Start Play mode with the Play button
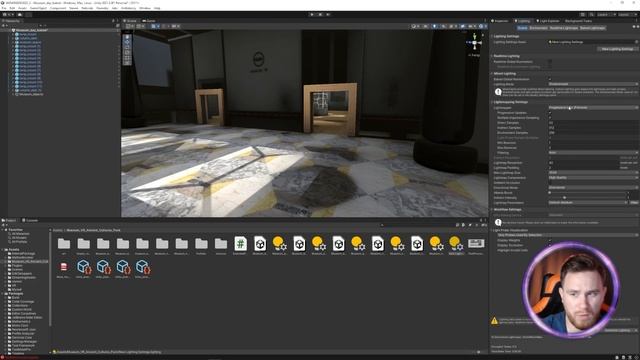 [x=312, y=14]
